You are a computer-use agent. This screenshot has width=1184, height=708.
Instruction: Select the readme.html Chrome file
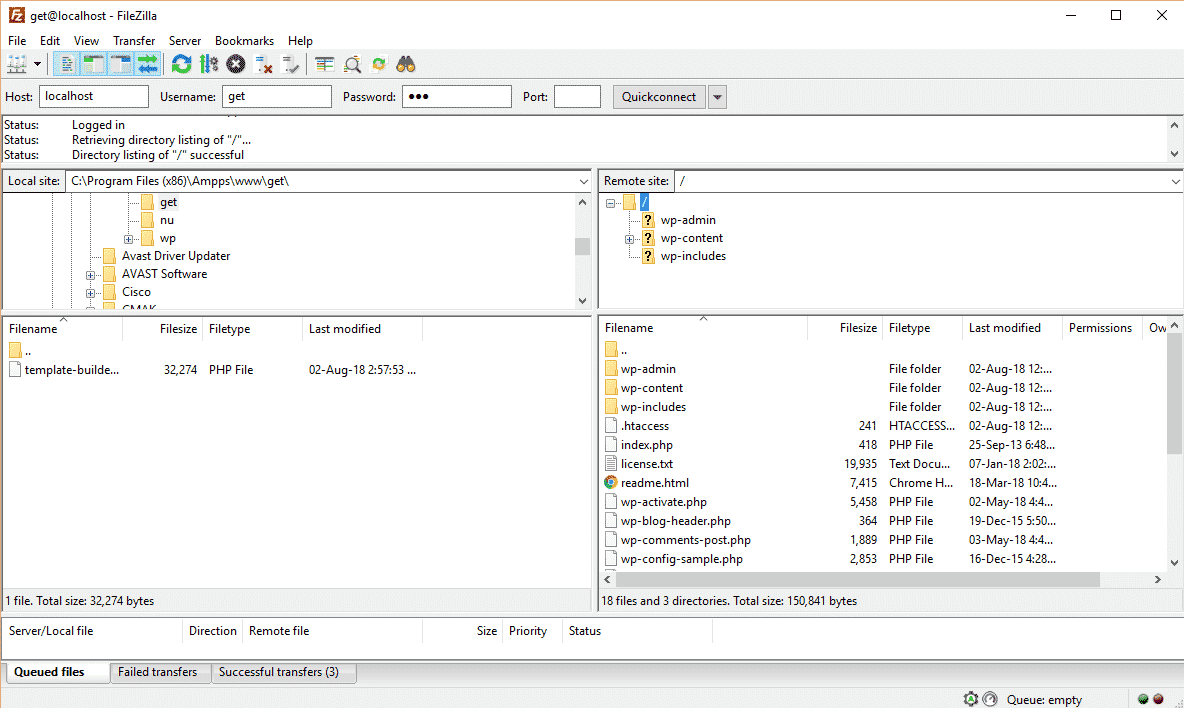[x=655, y=483]
